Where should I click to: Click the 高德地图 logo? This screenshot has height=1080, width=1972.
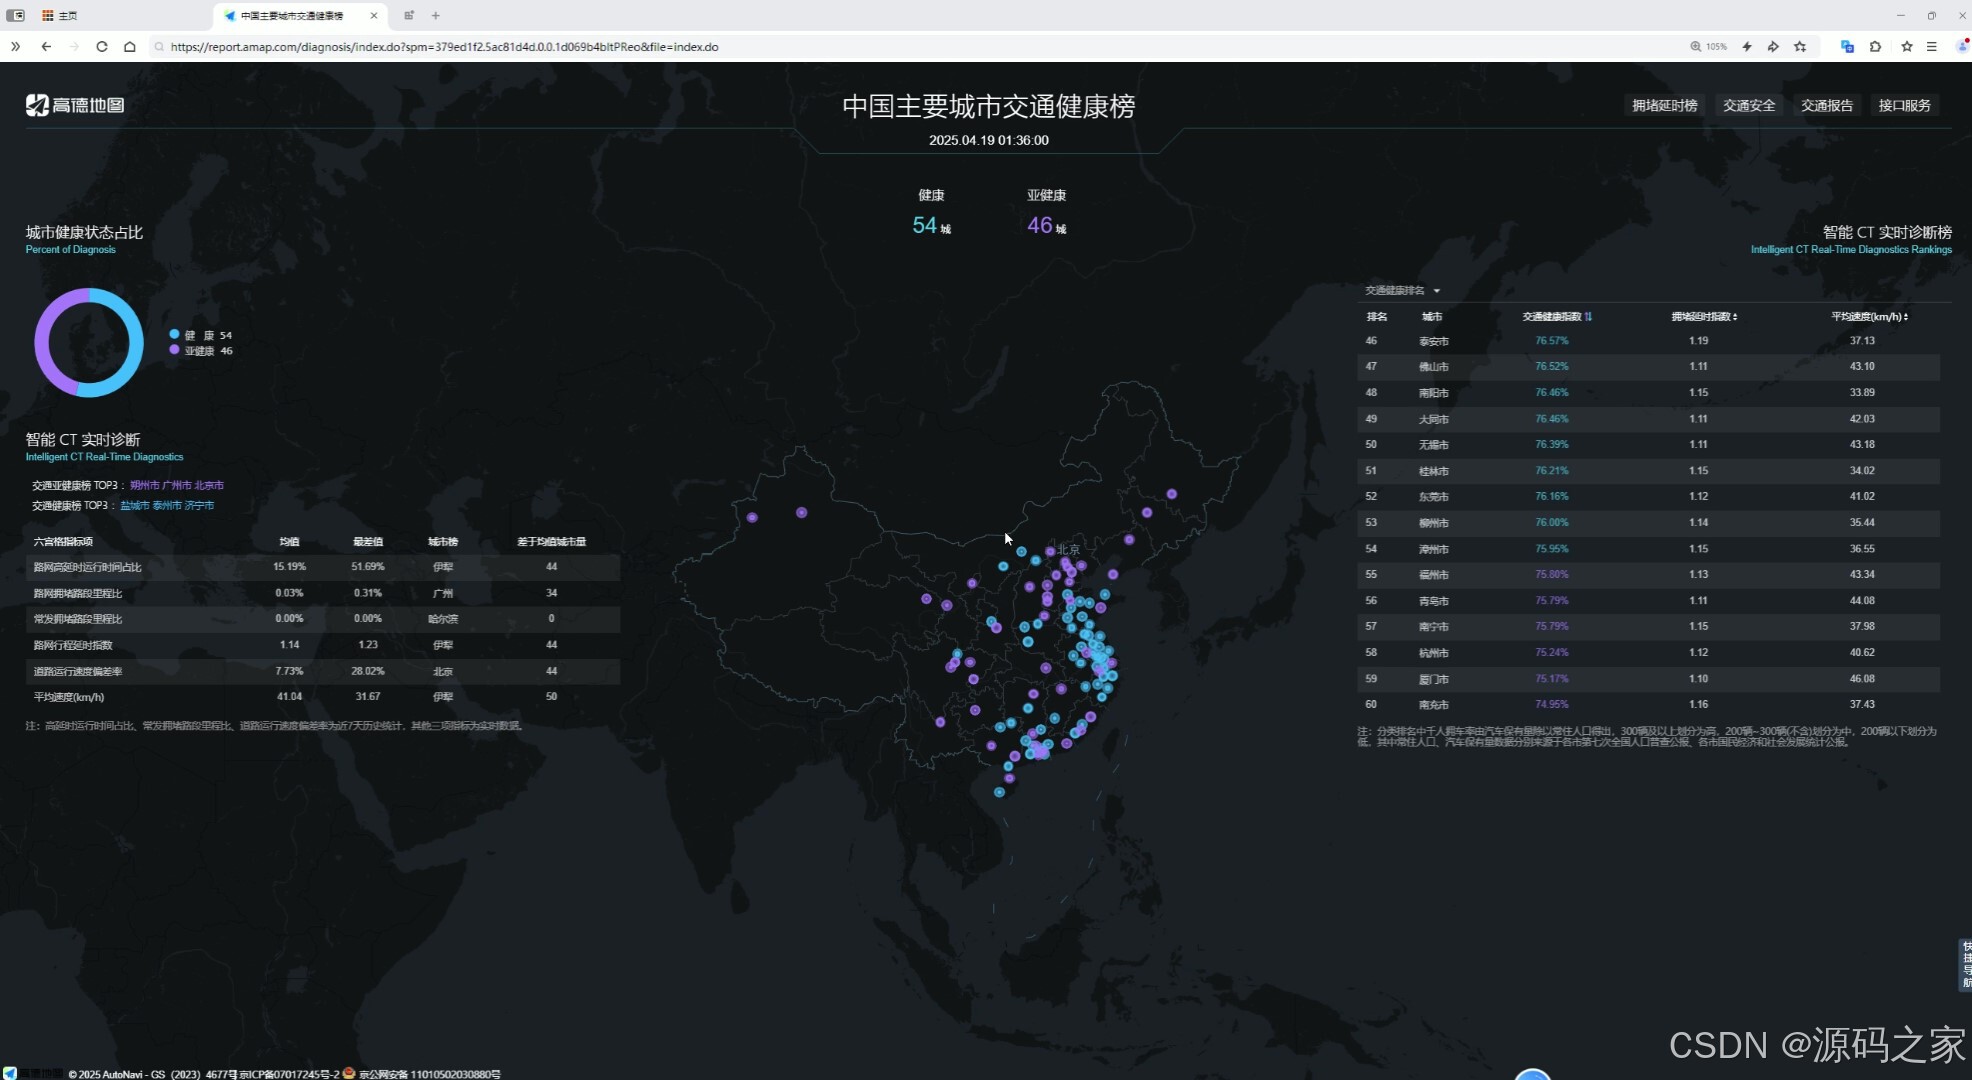75,105
